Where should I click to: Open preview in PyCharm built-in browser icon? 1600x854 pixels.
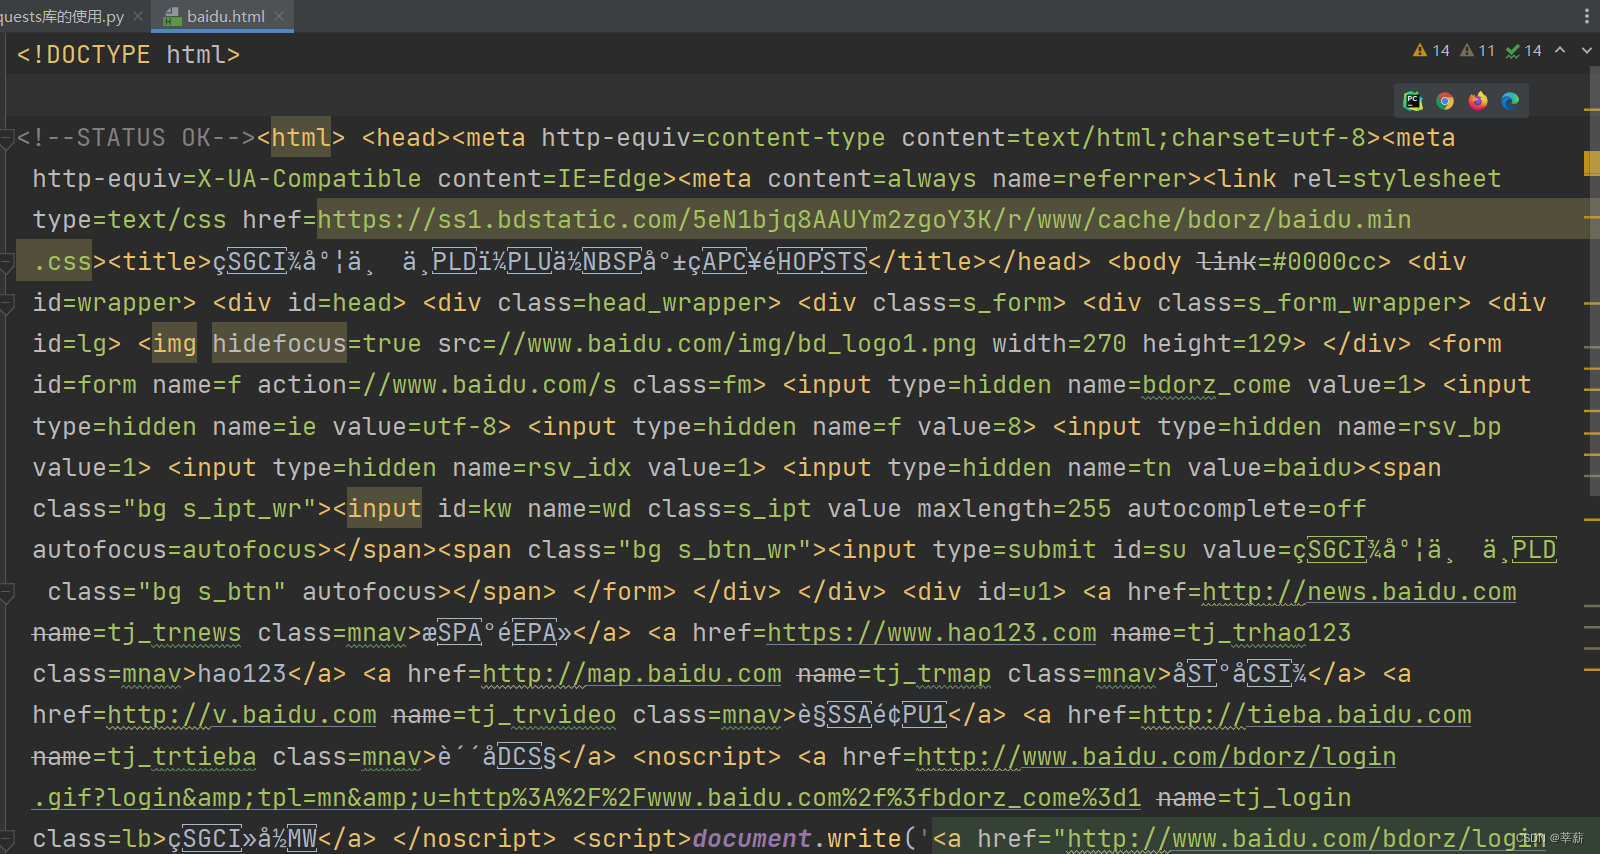click(x=1413, y=100)
